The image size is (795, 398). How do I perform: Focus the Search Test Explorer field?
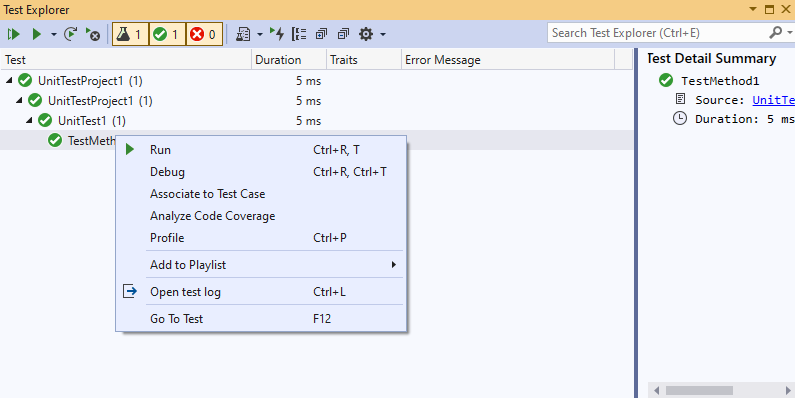[x=657, y=33]
